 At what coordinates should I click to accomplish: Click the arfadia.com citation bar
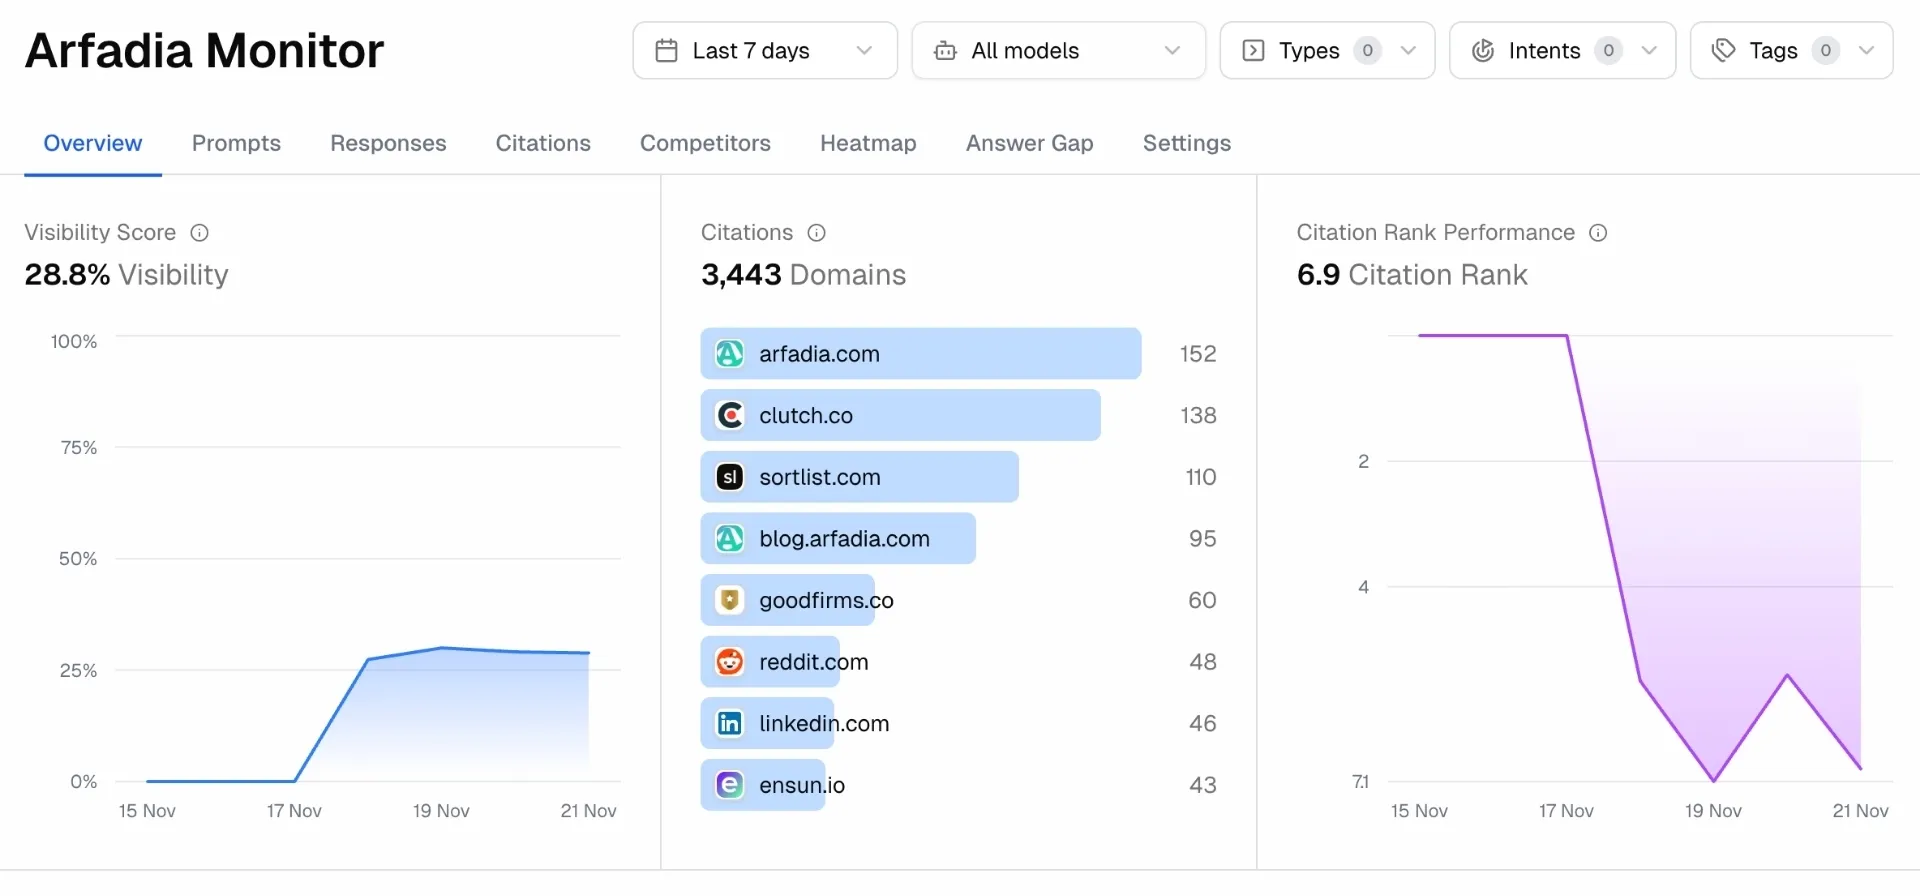coord(921,354)
